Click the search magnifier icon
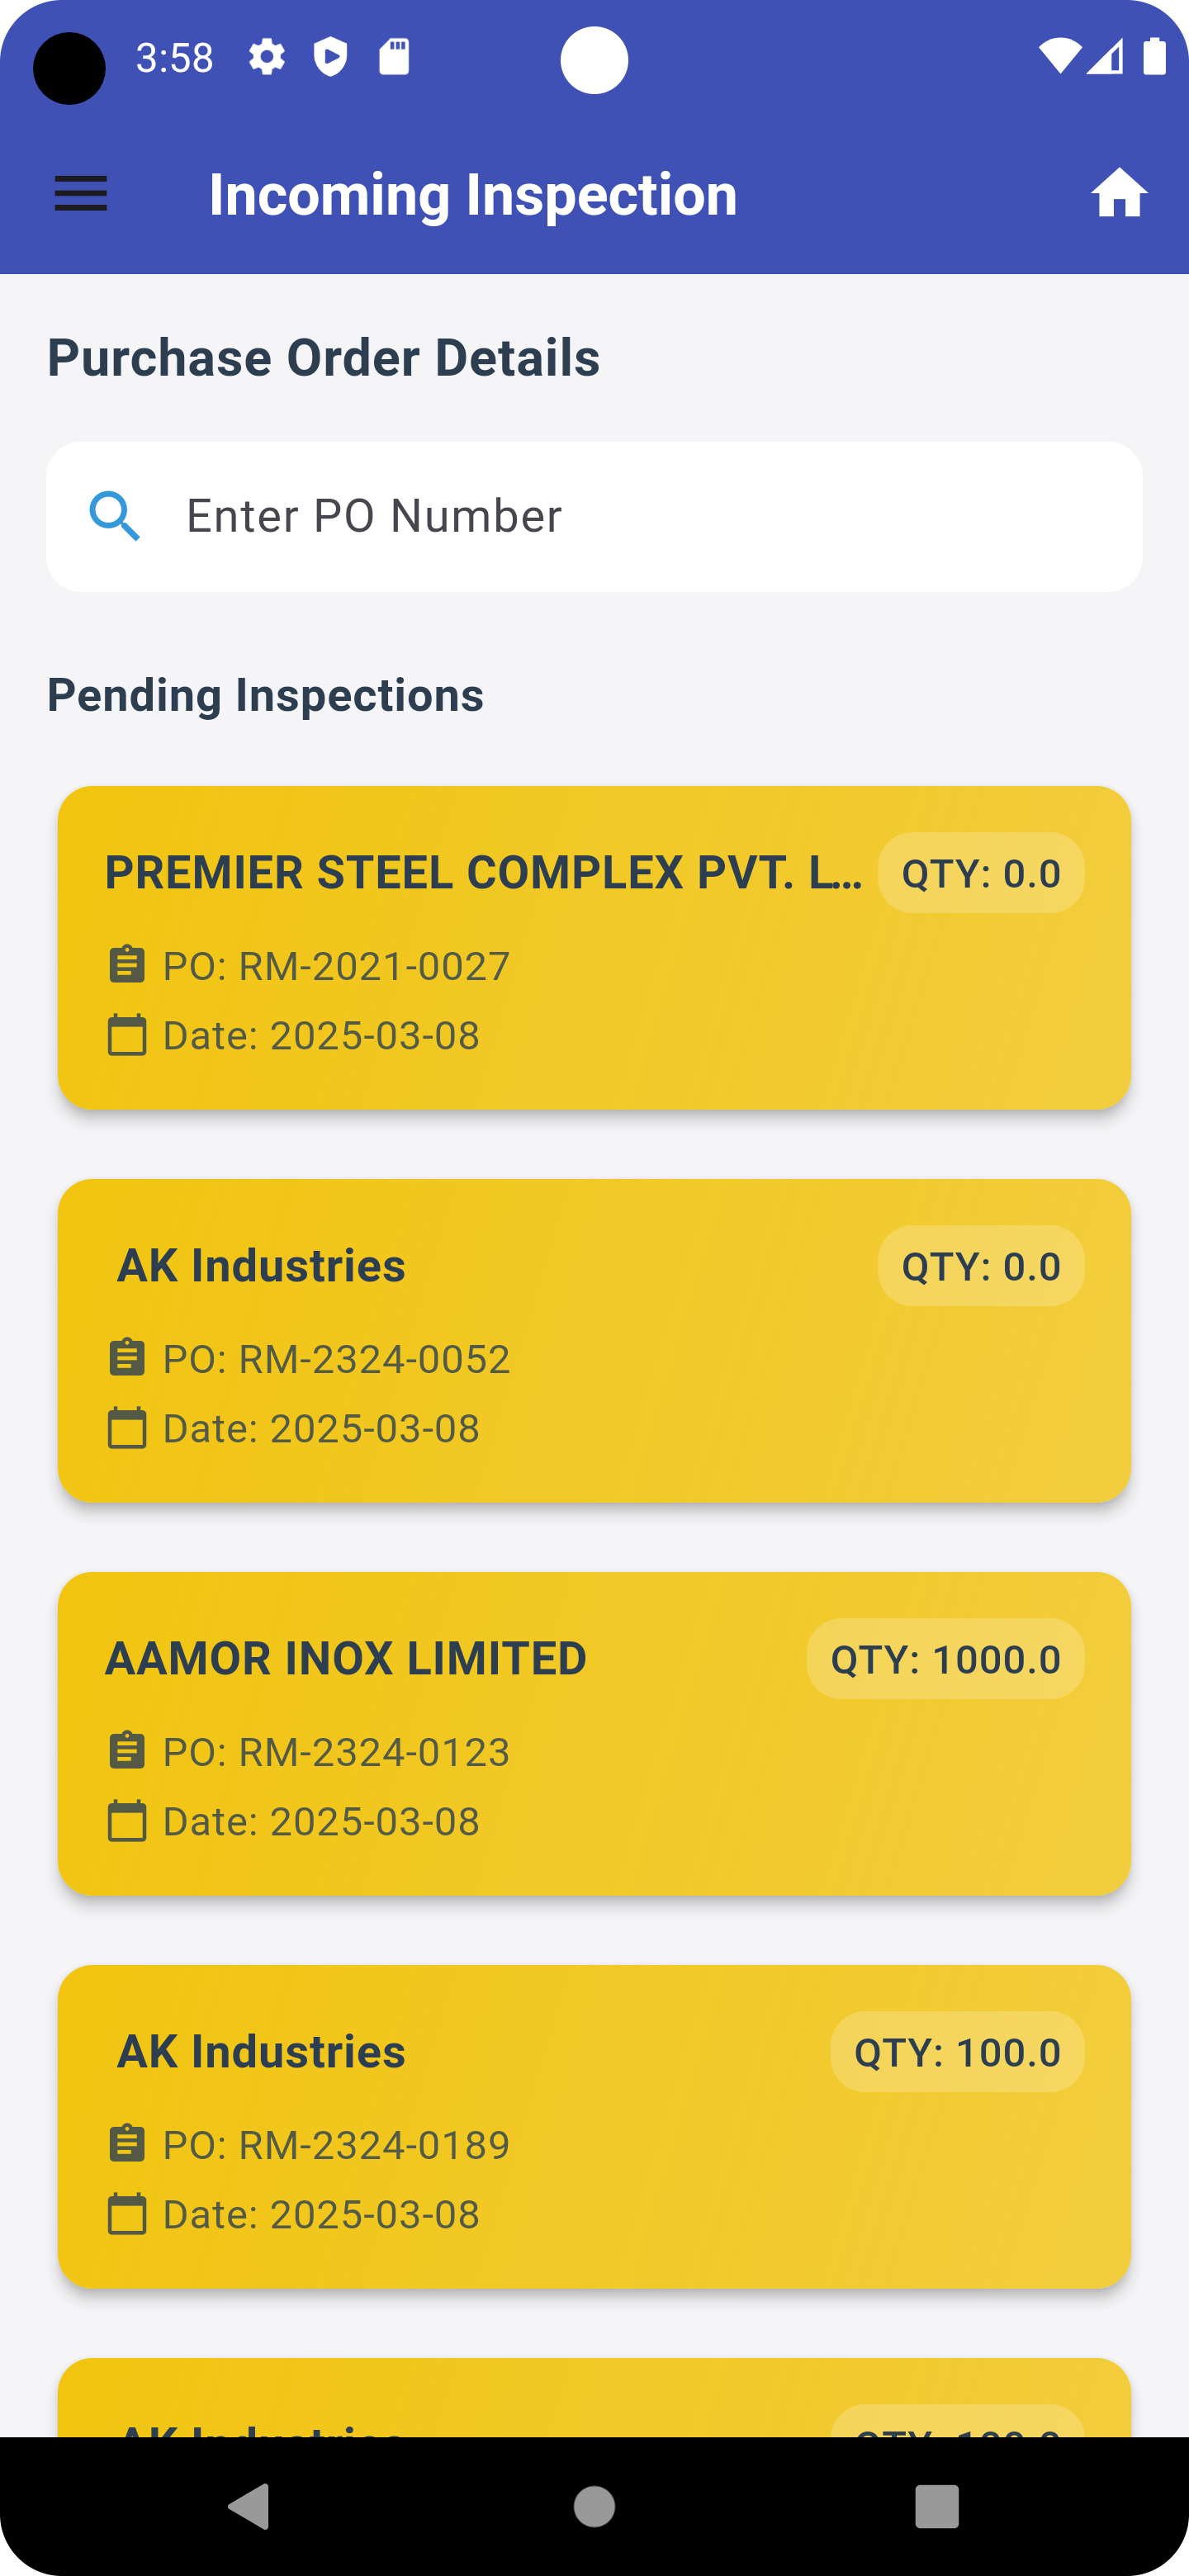Viewport: 1189px width, 2576px height. pos(114,516)
